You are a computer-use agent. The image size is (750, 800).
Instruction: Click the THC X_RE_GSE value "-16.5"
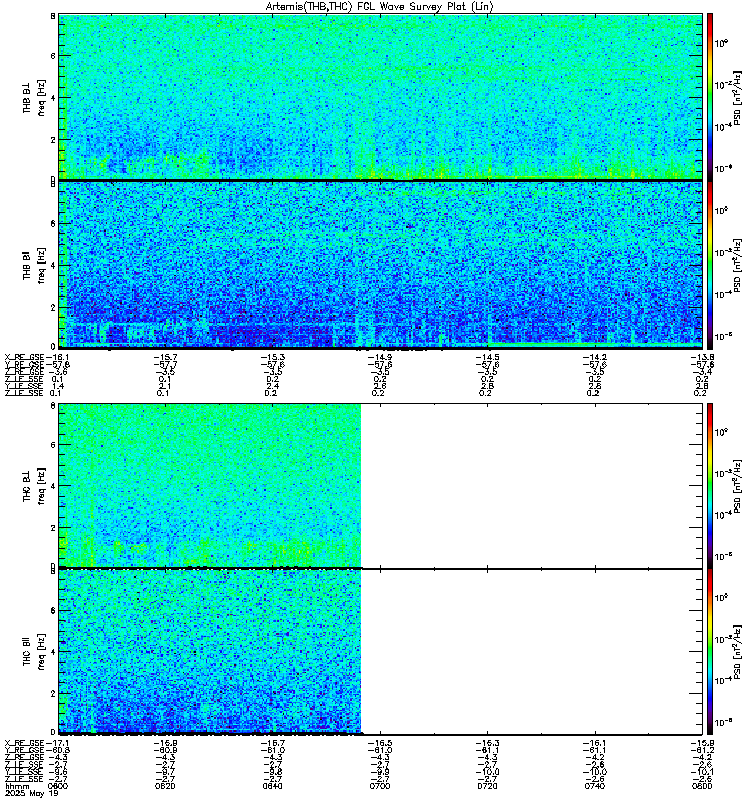tap(380, 743)
